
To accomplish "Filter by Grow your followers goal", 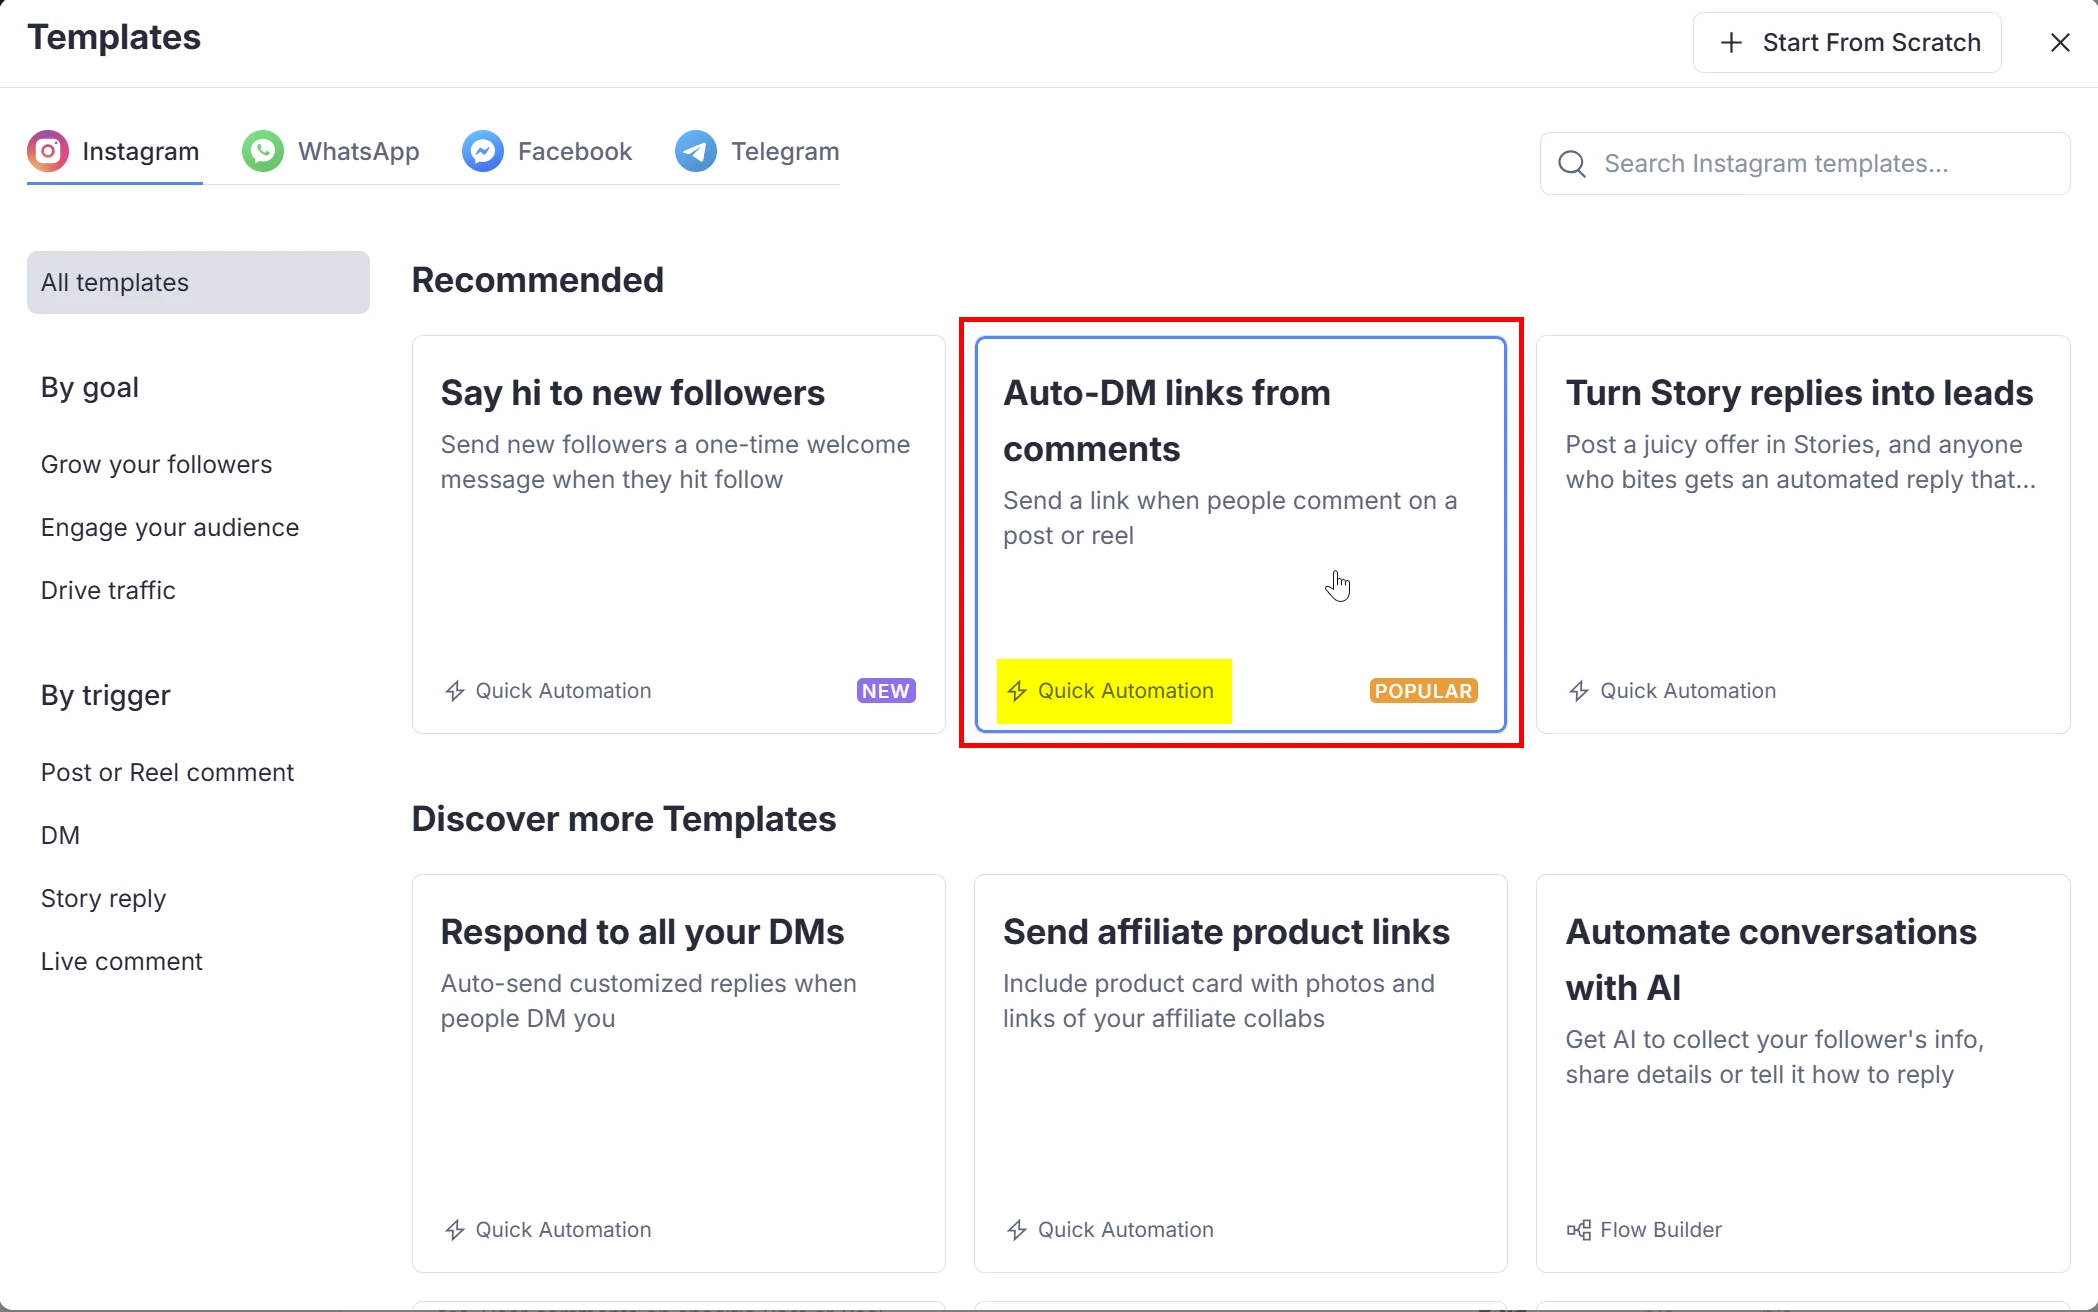I will pyautogui.click(x=156, y=465).
